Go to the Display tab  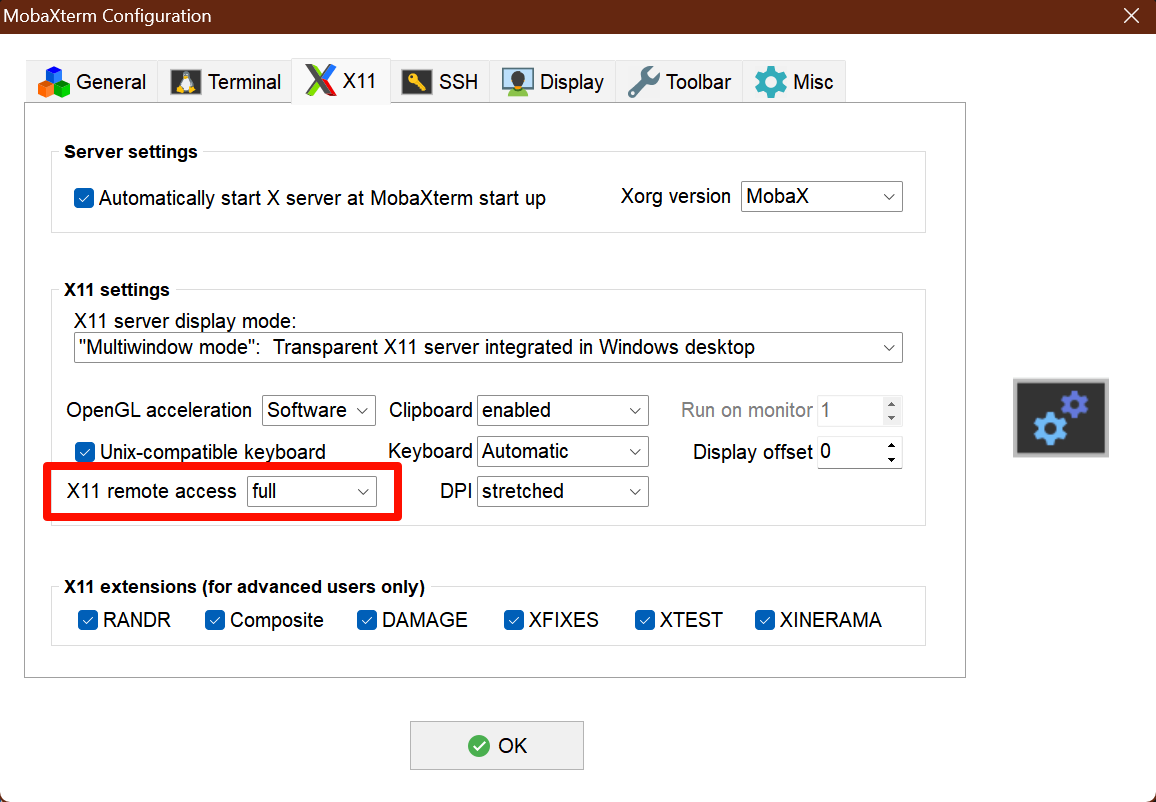click(552, 82)
